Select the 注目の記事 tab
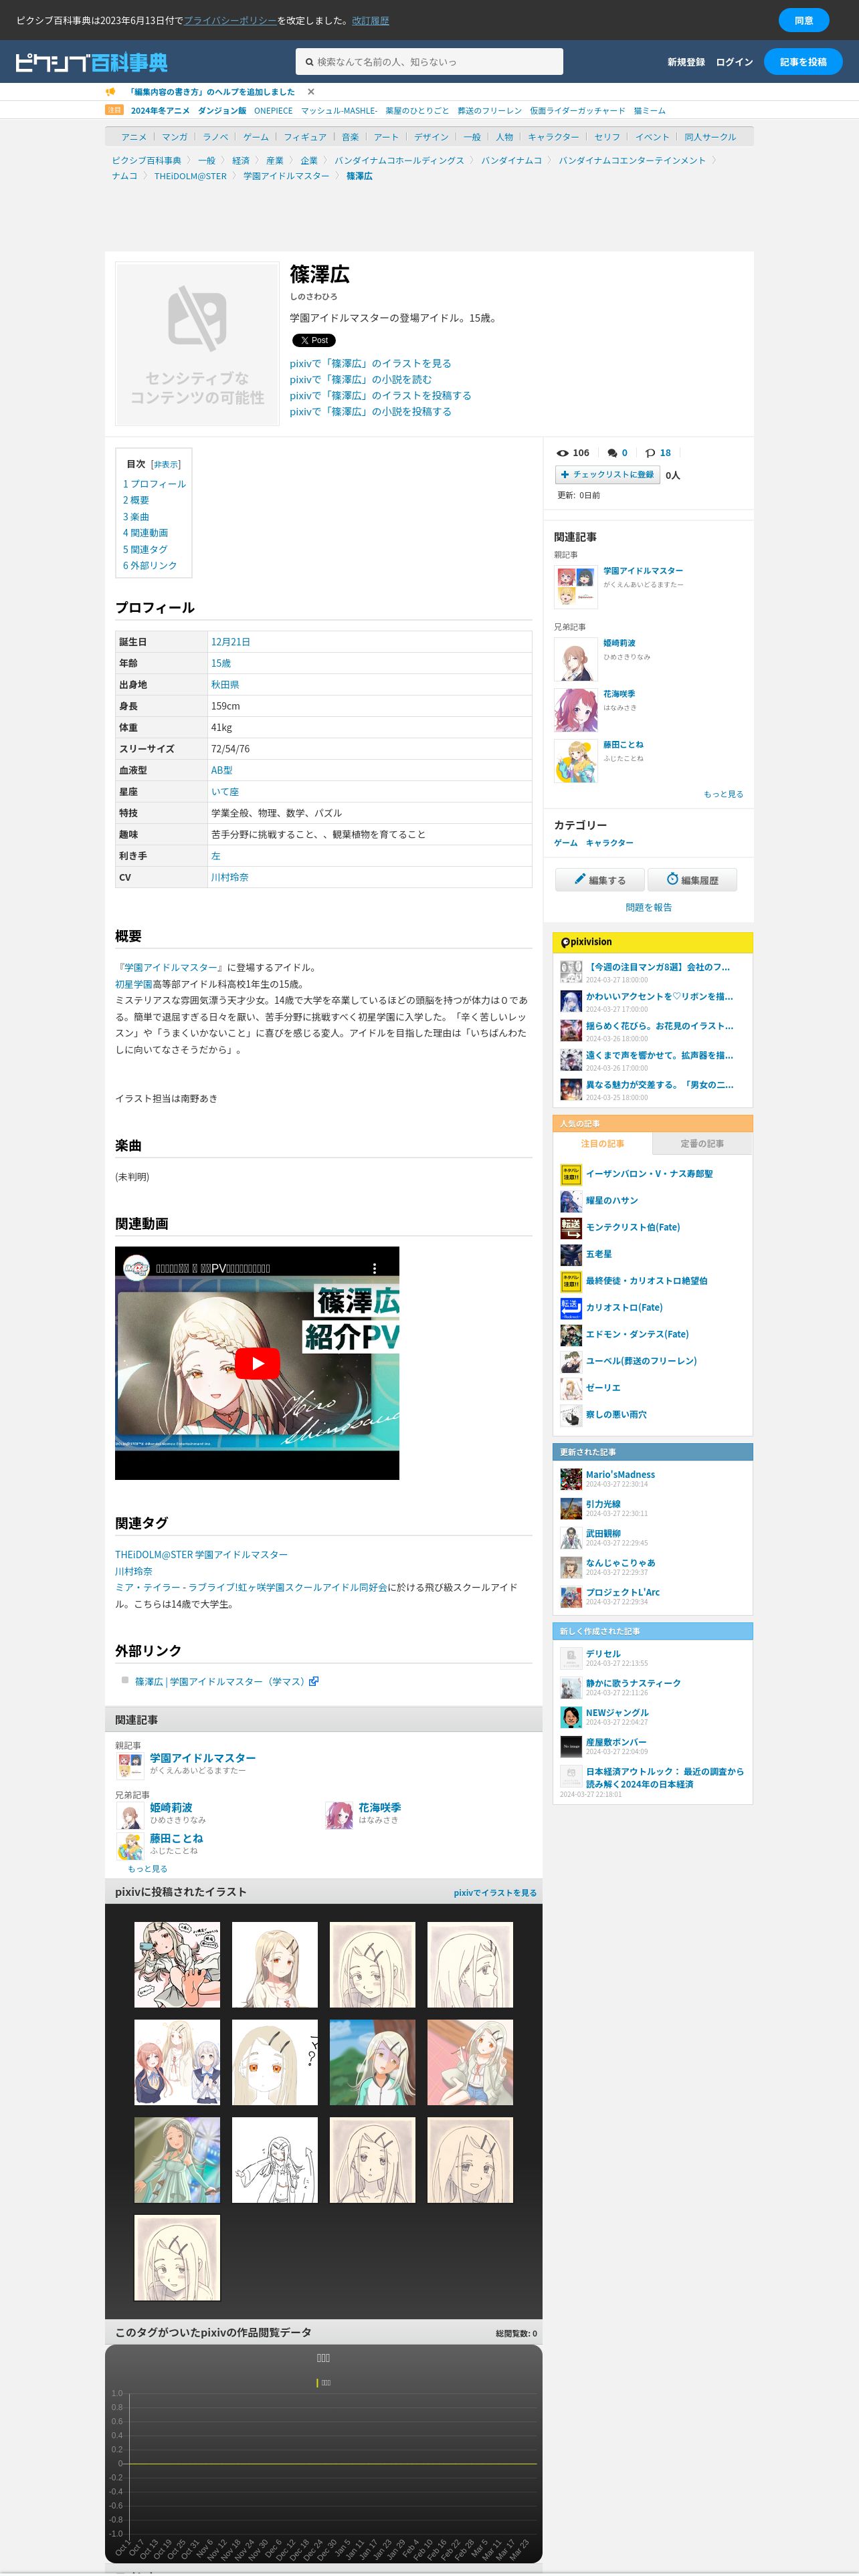 [x=602, y=1143]
